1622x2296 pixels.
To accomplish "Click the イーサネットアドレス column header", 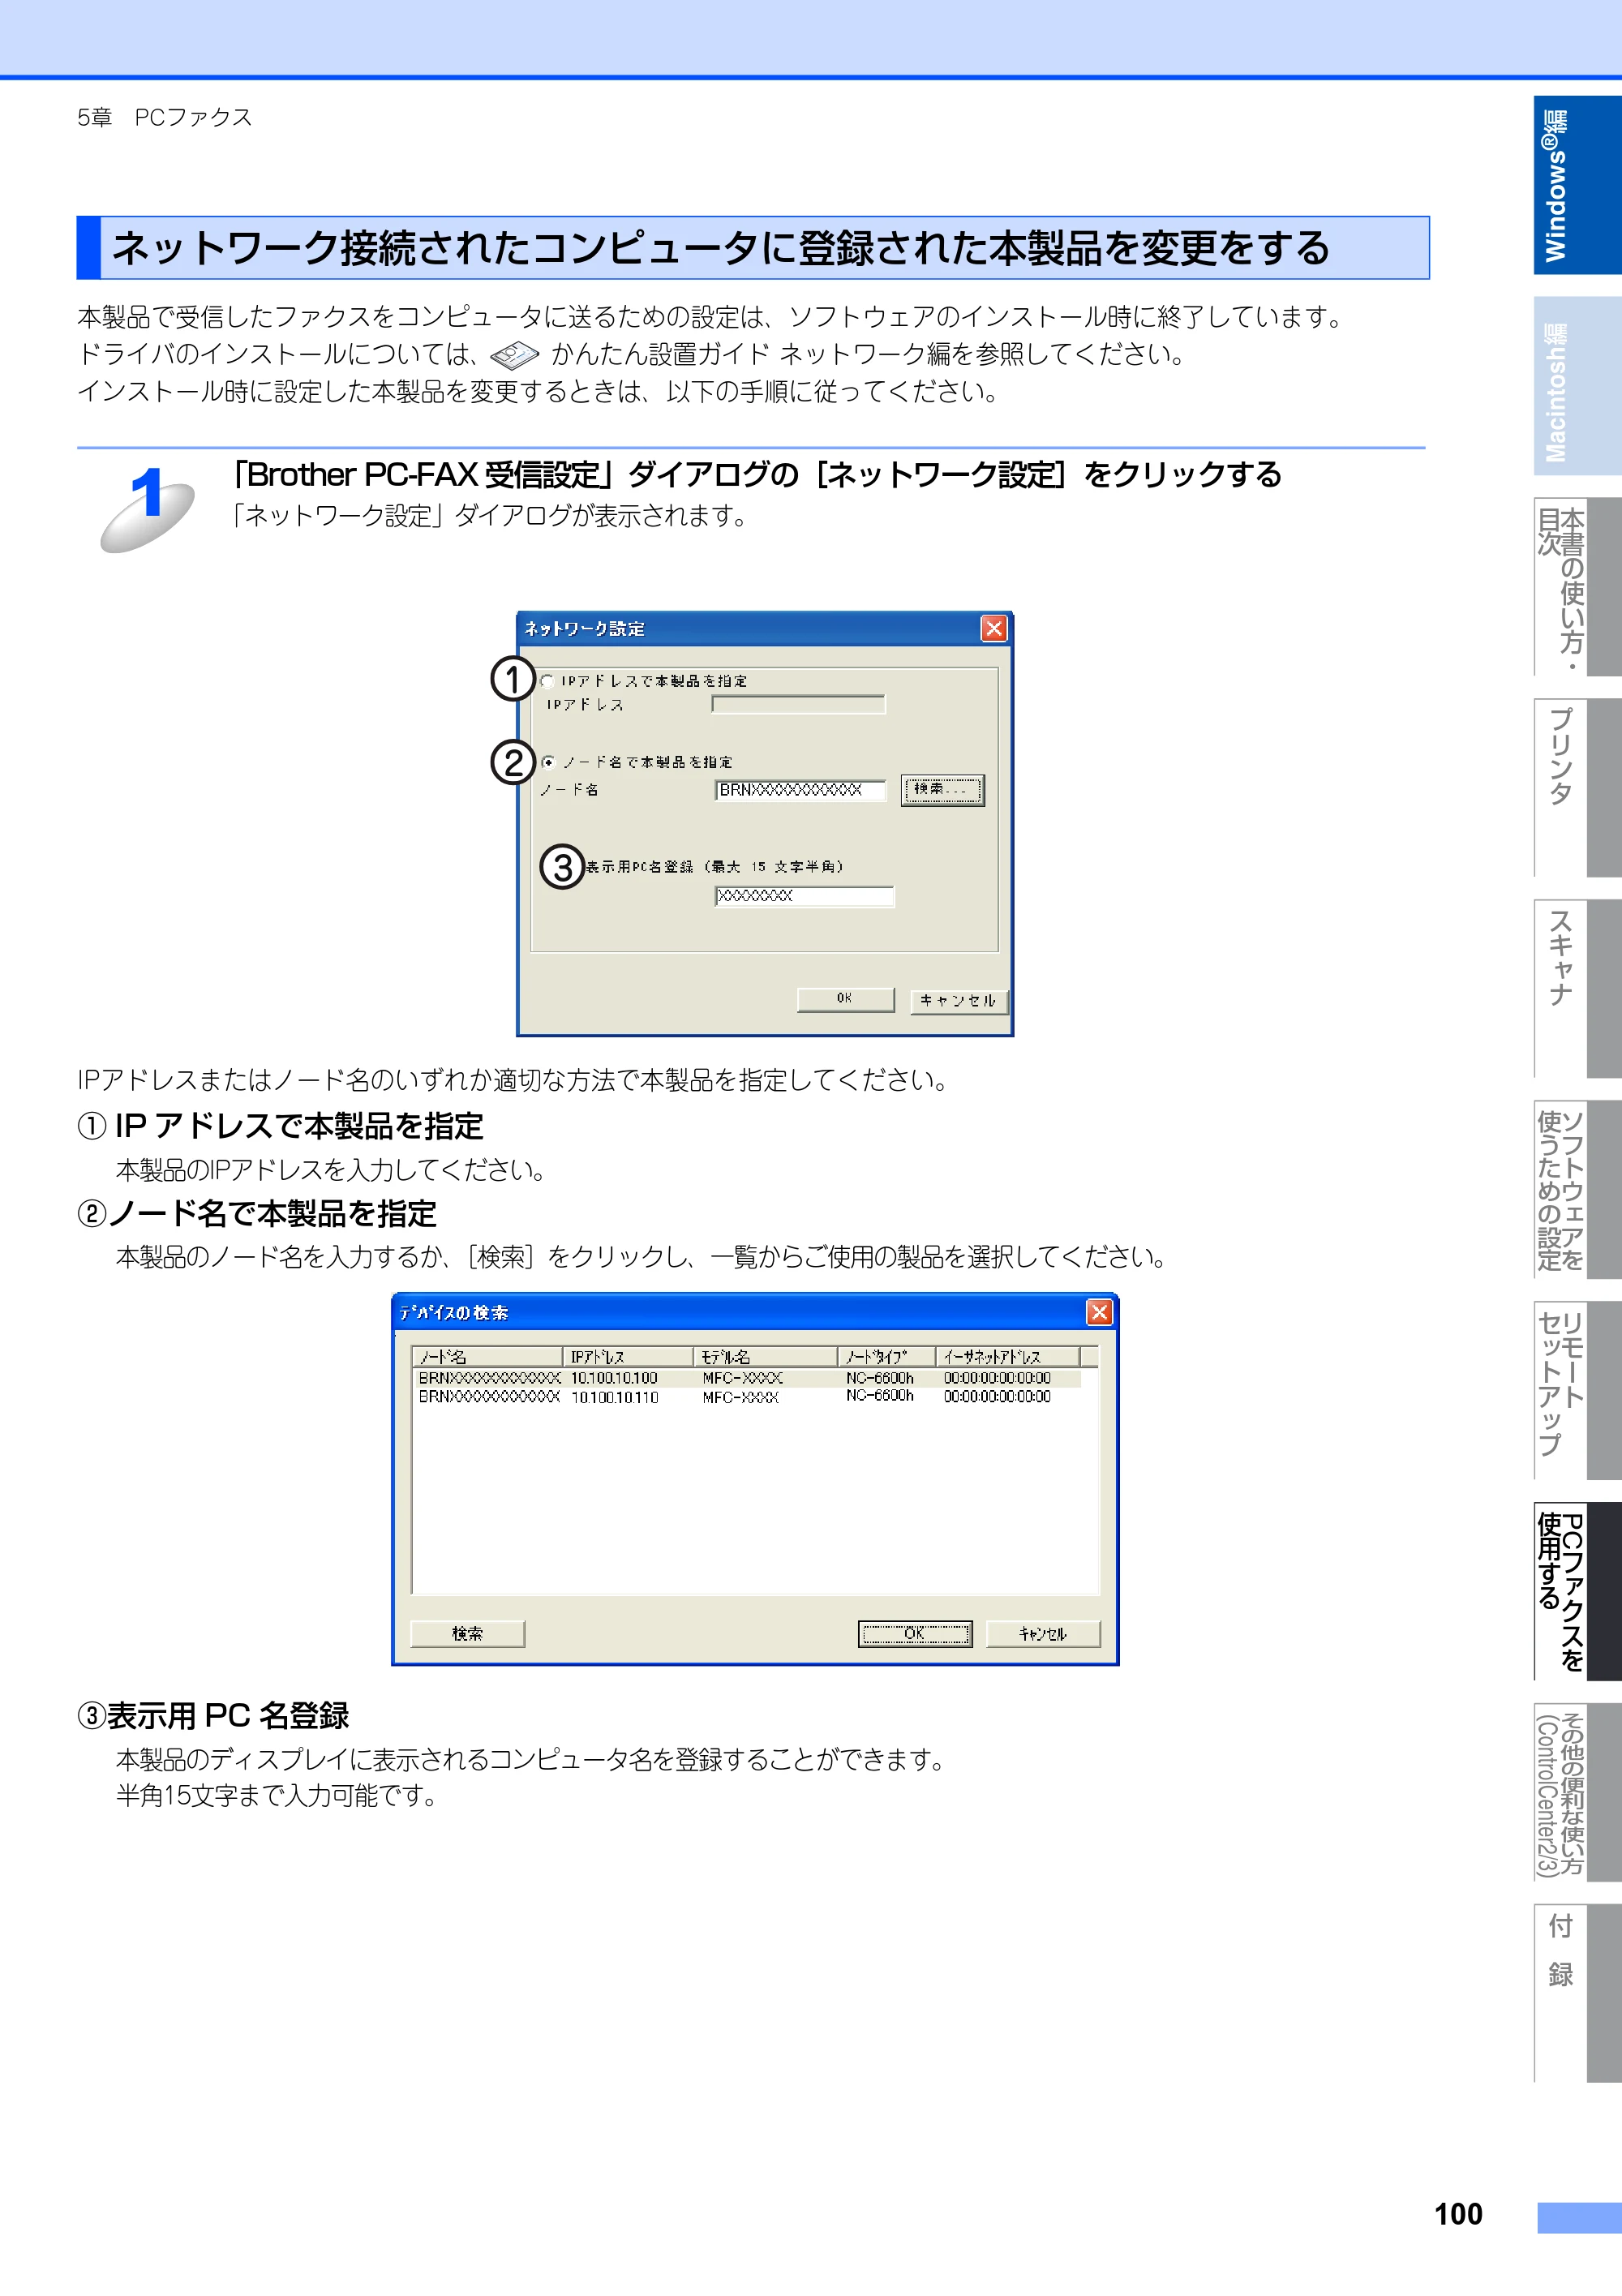I will pyautogui.click(x=1008, y=1357).
